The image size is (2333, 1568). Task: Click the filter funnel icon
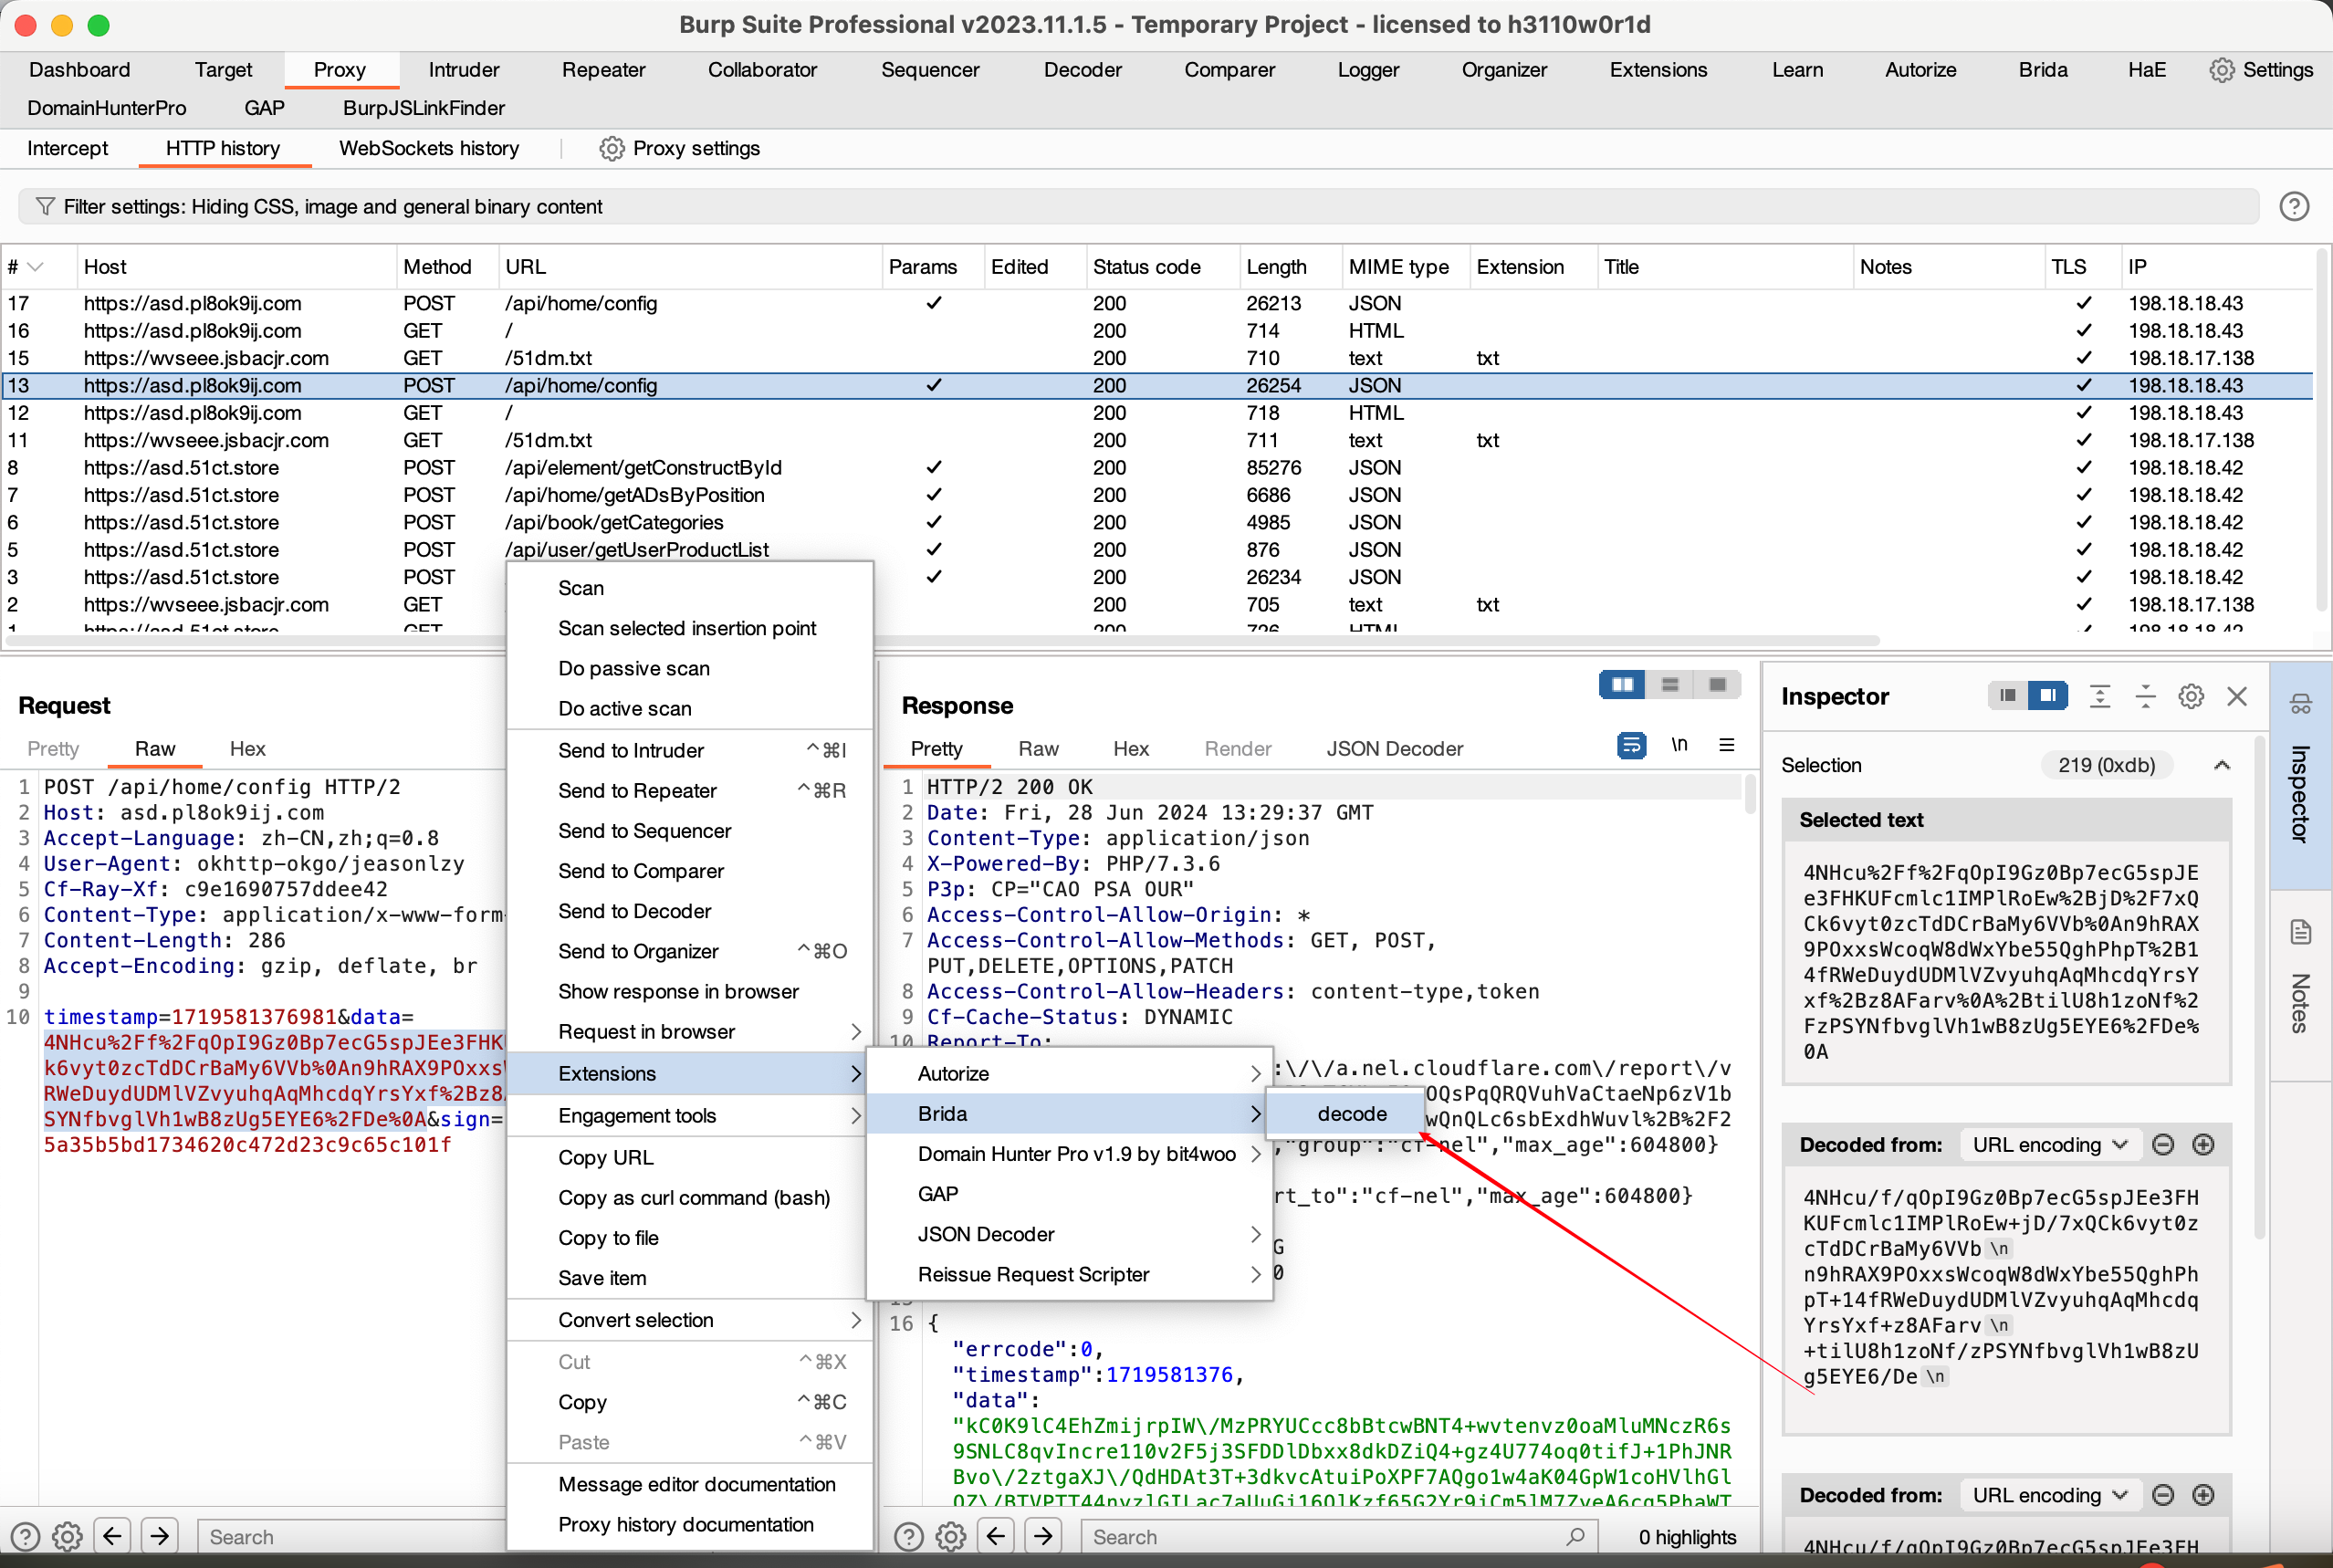click(45, 207)
